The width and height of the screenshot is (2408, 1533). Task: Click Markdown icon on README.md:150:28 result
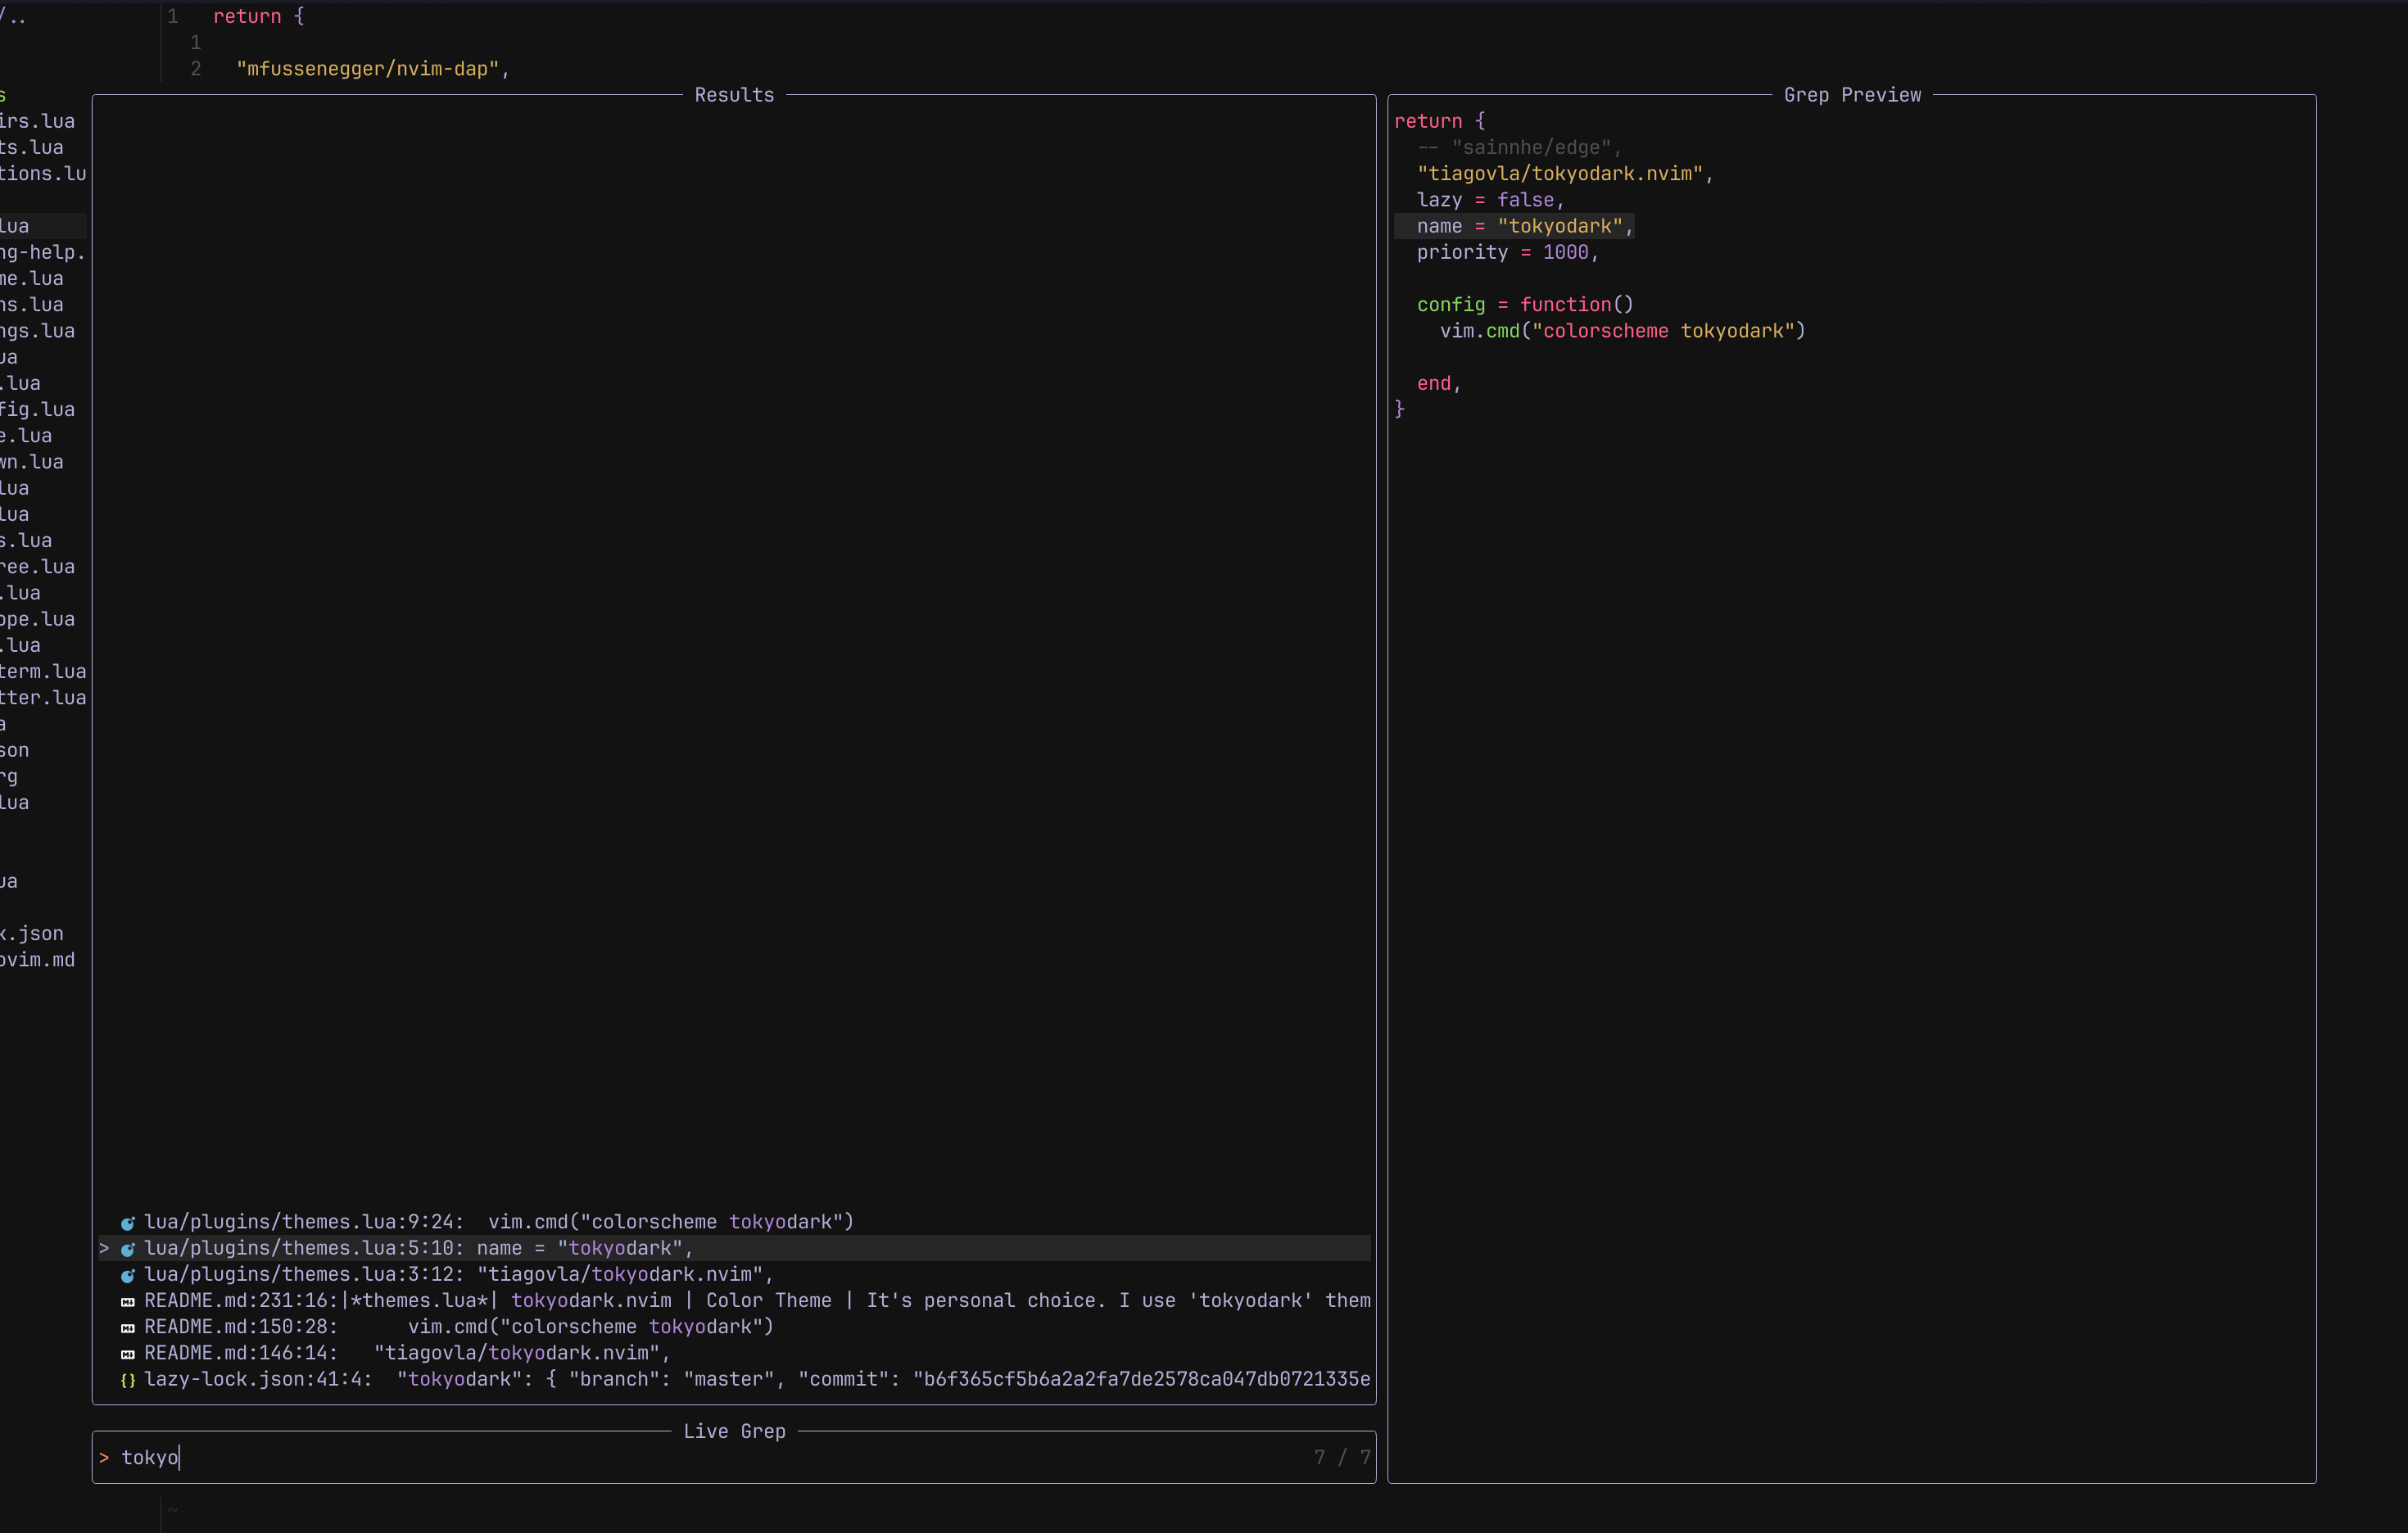[x=128, y=1328]
